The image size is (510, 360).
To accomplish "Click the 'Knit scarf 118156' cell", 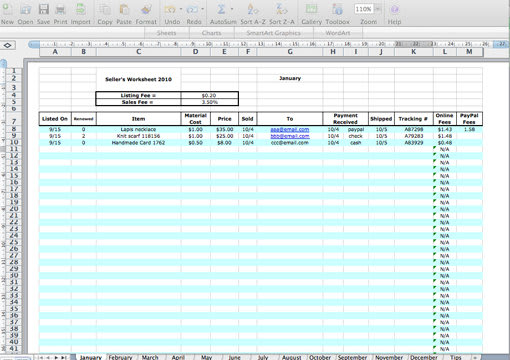I will tap(138, 136).
